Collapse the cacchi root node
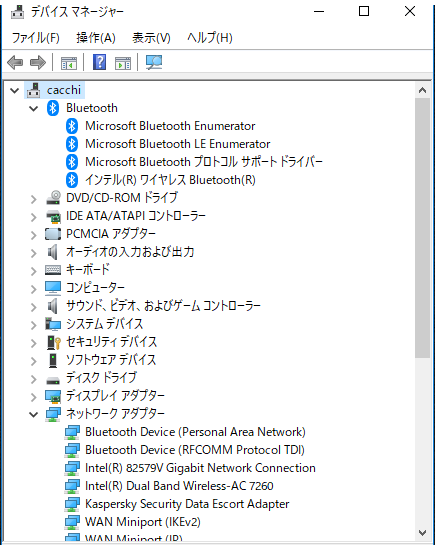435x546 pixels. pyautogui.click(x=14, y=91)
